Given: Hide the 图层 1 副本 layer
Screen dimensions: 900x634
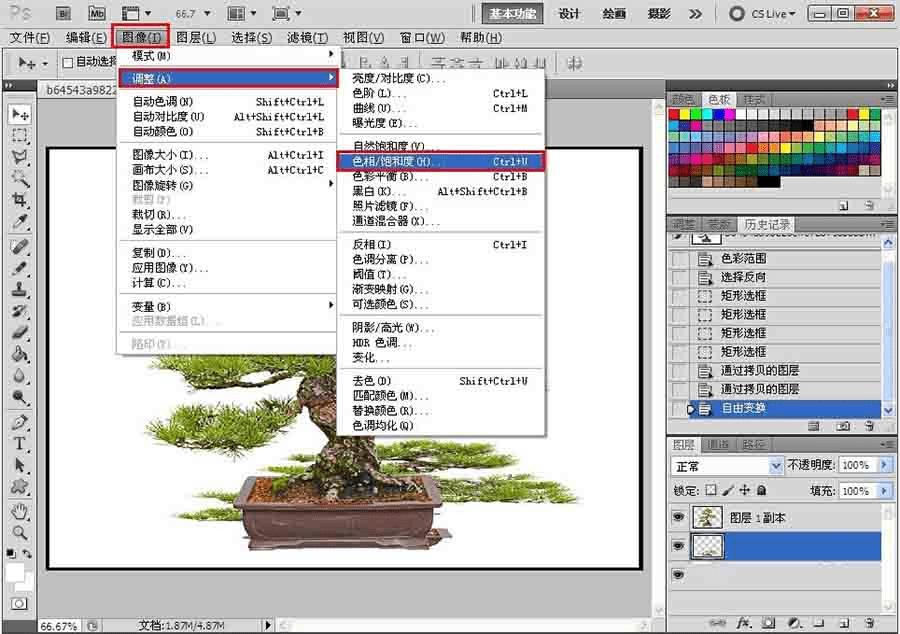Looking at the screenshot, I should click(x=679, y=517).
